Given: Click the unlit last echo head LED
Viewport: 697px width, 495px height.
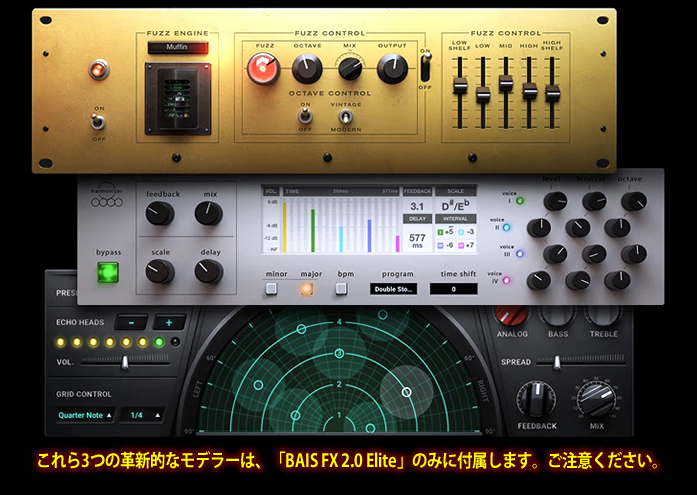Looking at the screenshot, I should (x=176, y=342).
